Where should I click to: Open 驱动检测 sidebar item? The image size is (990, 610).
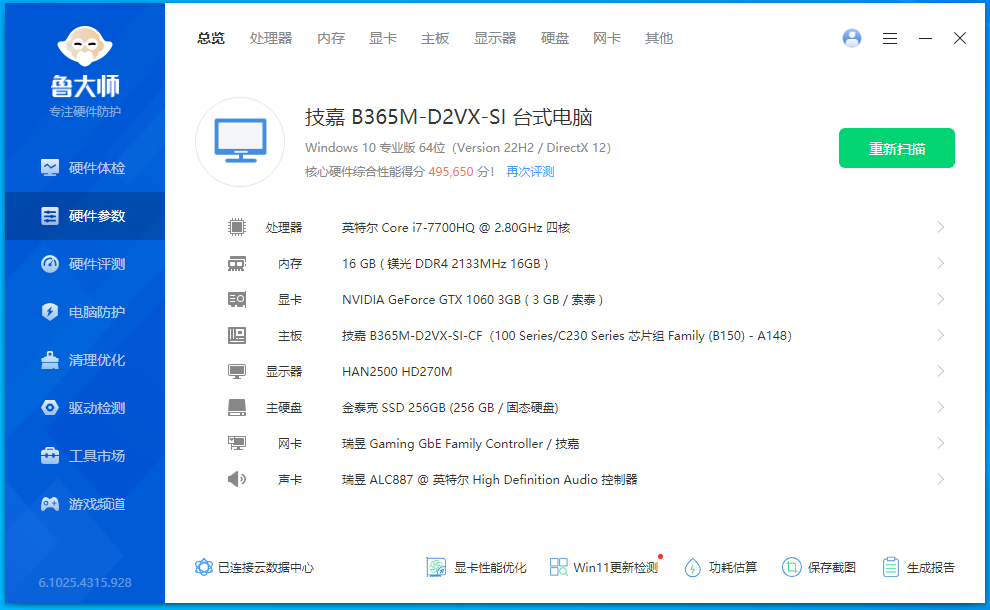84,408
